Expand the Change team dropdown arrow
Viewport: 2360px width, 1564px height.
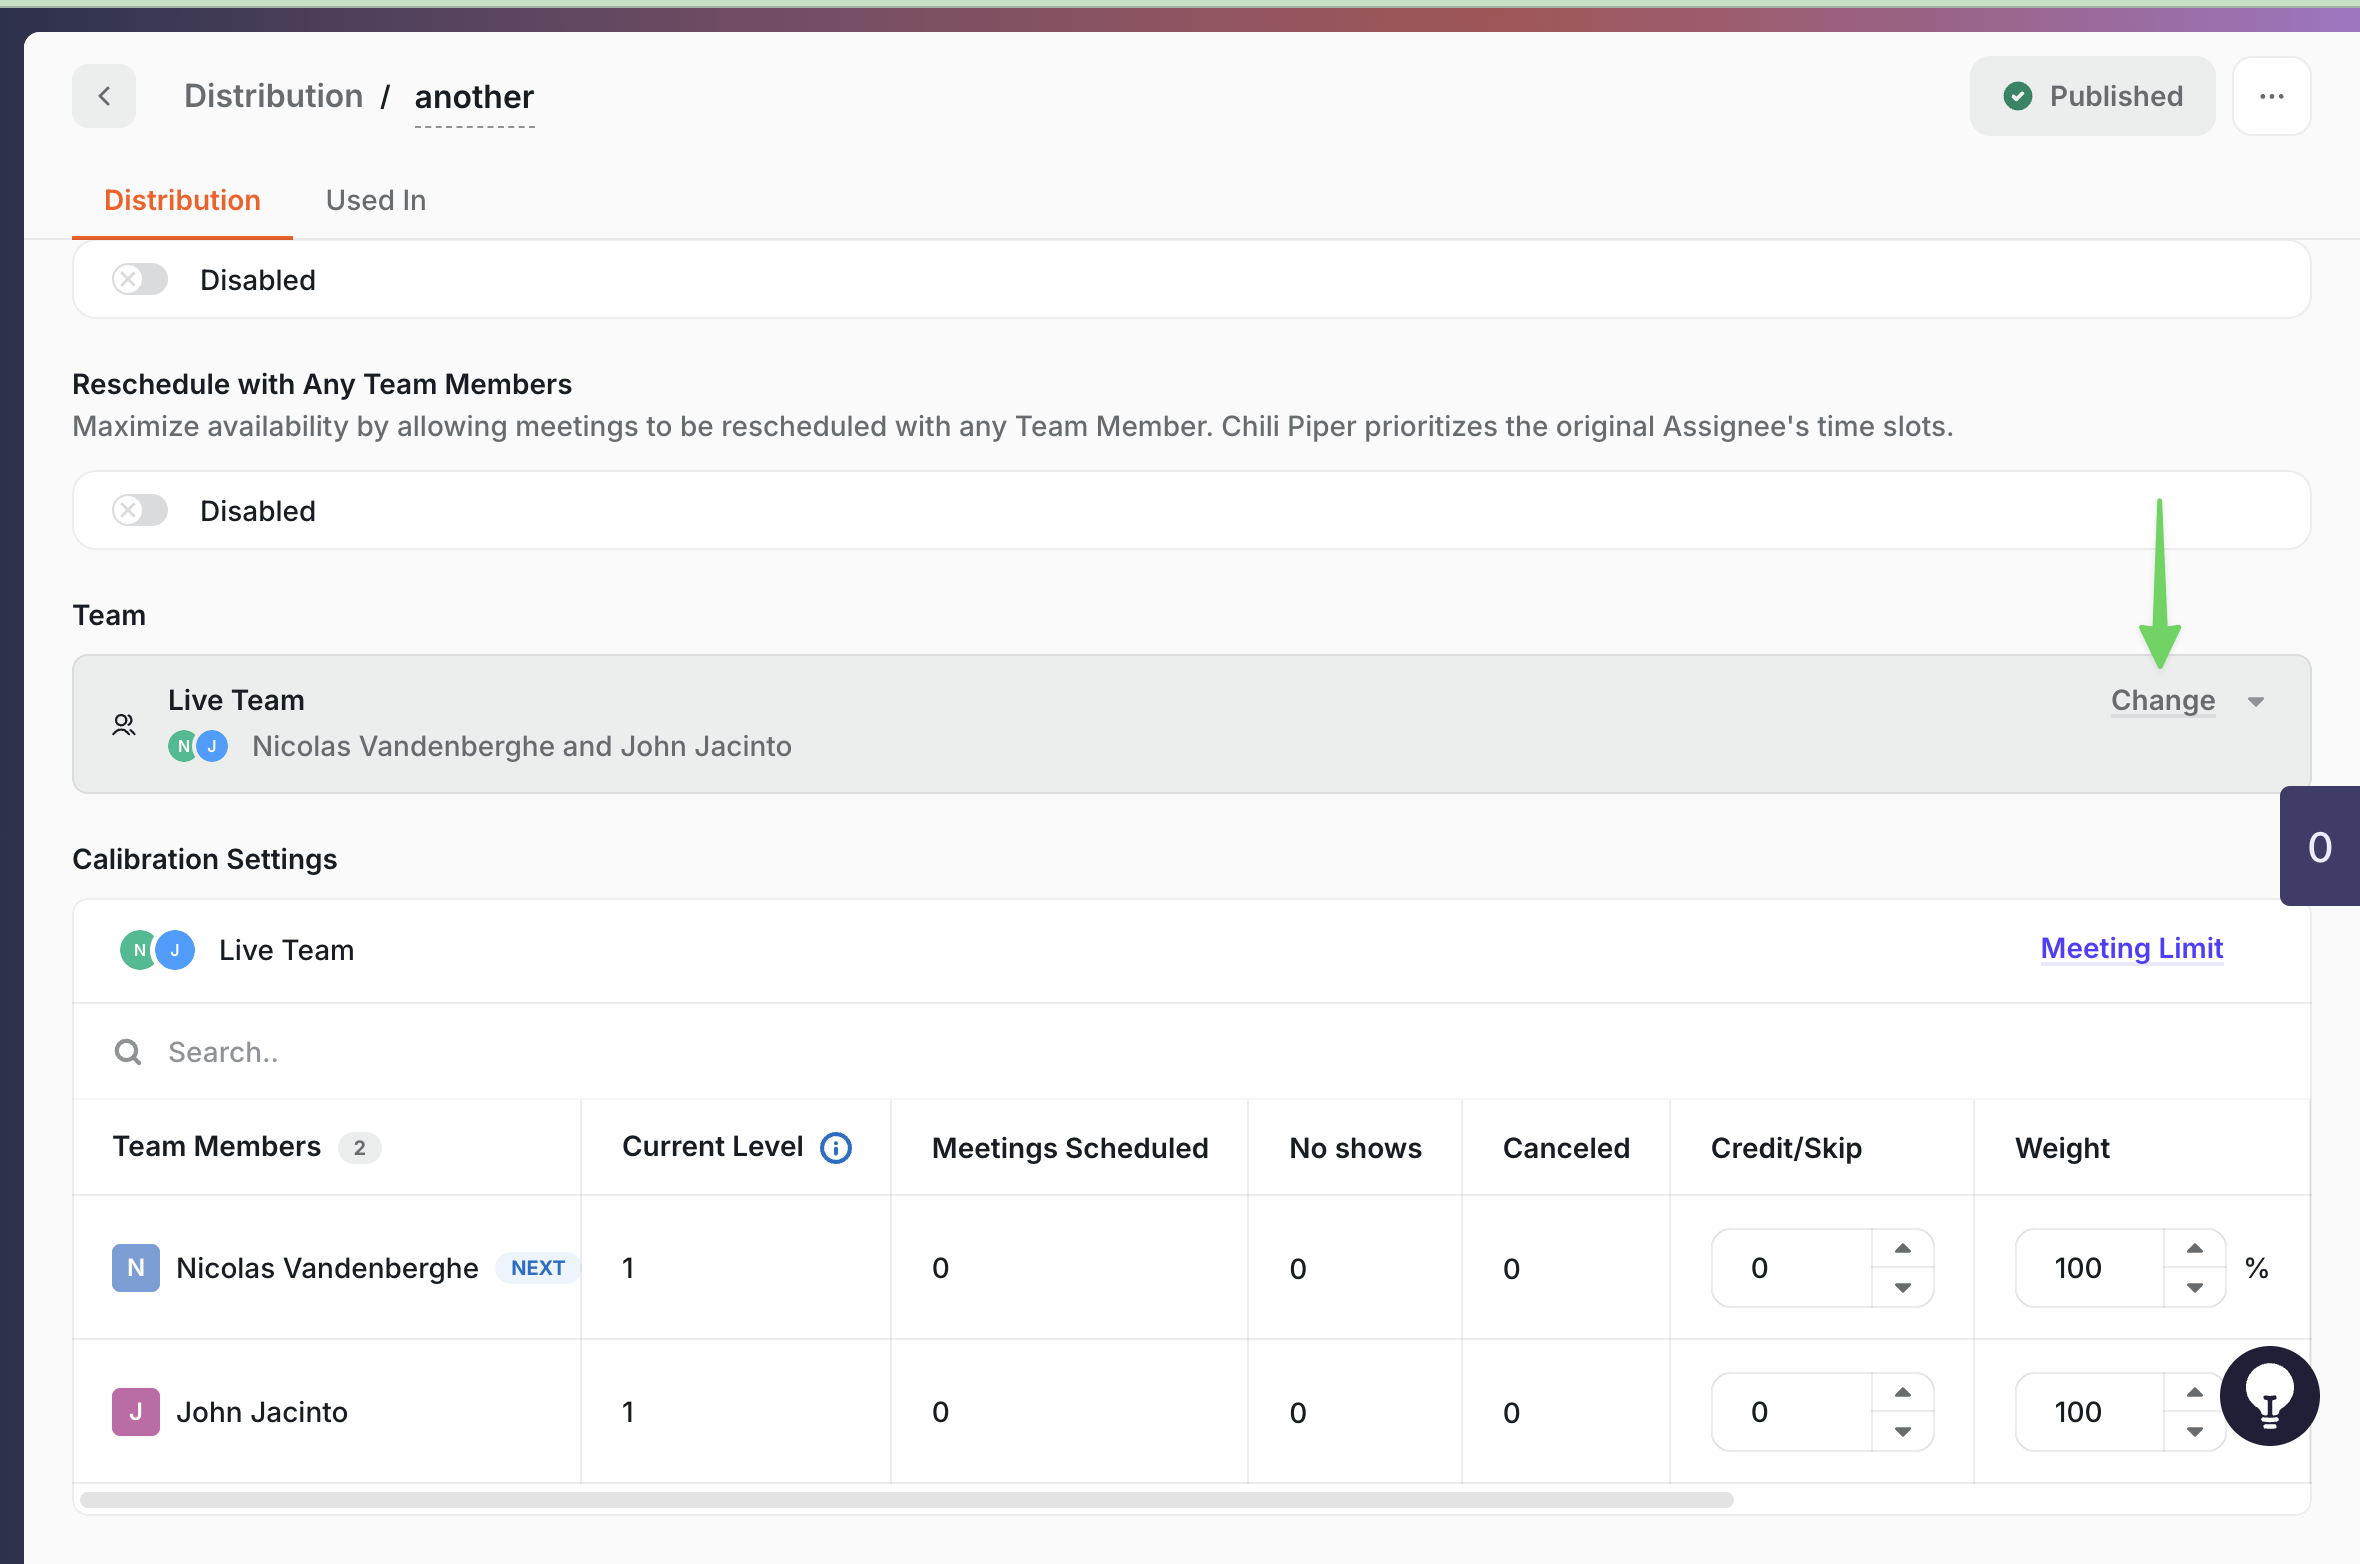pos(2256,702)
